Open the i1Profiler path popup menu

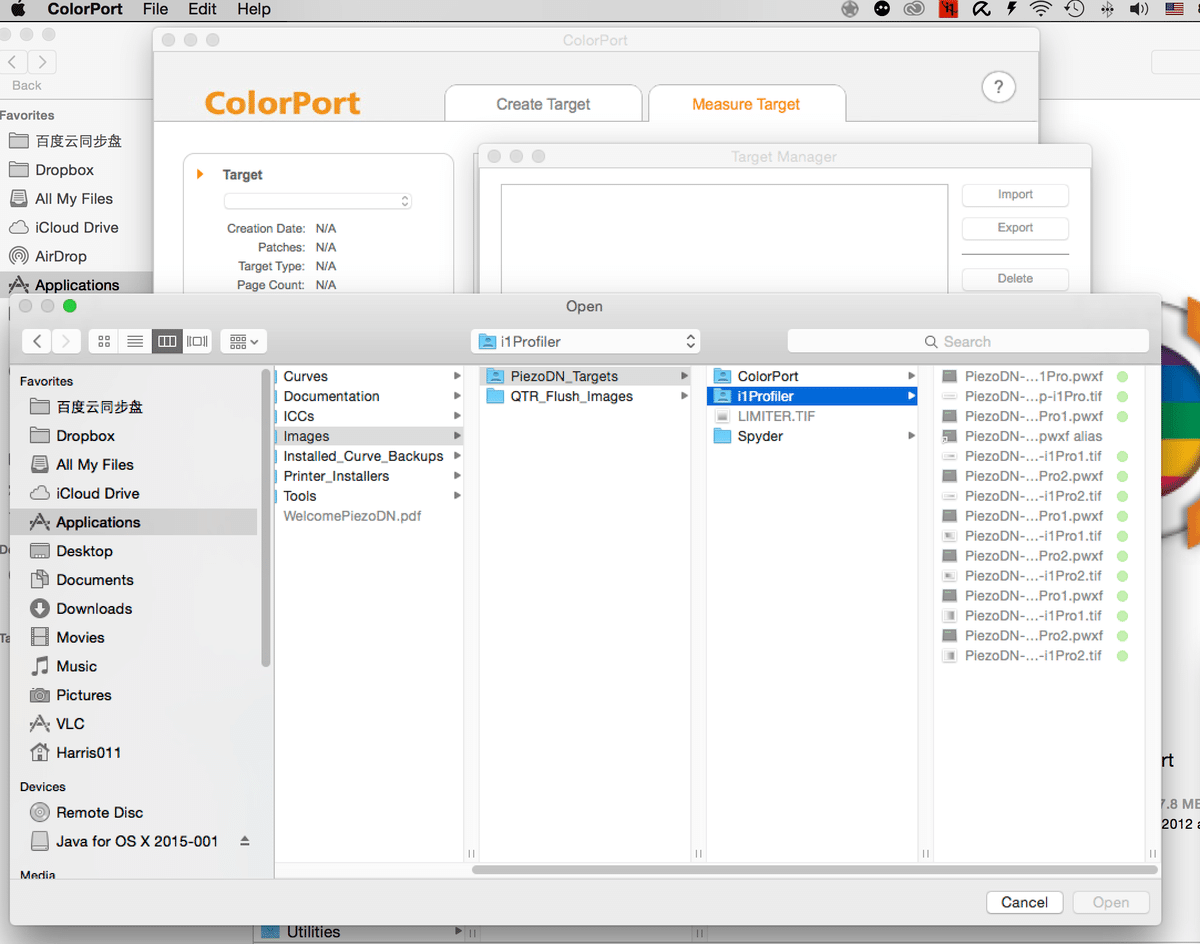(x=585, y=342)
